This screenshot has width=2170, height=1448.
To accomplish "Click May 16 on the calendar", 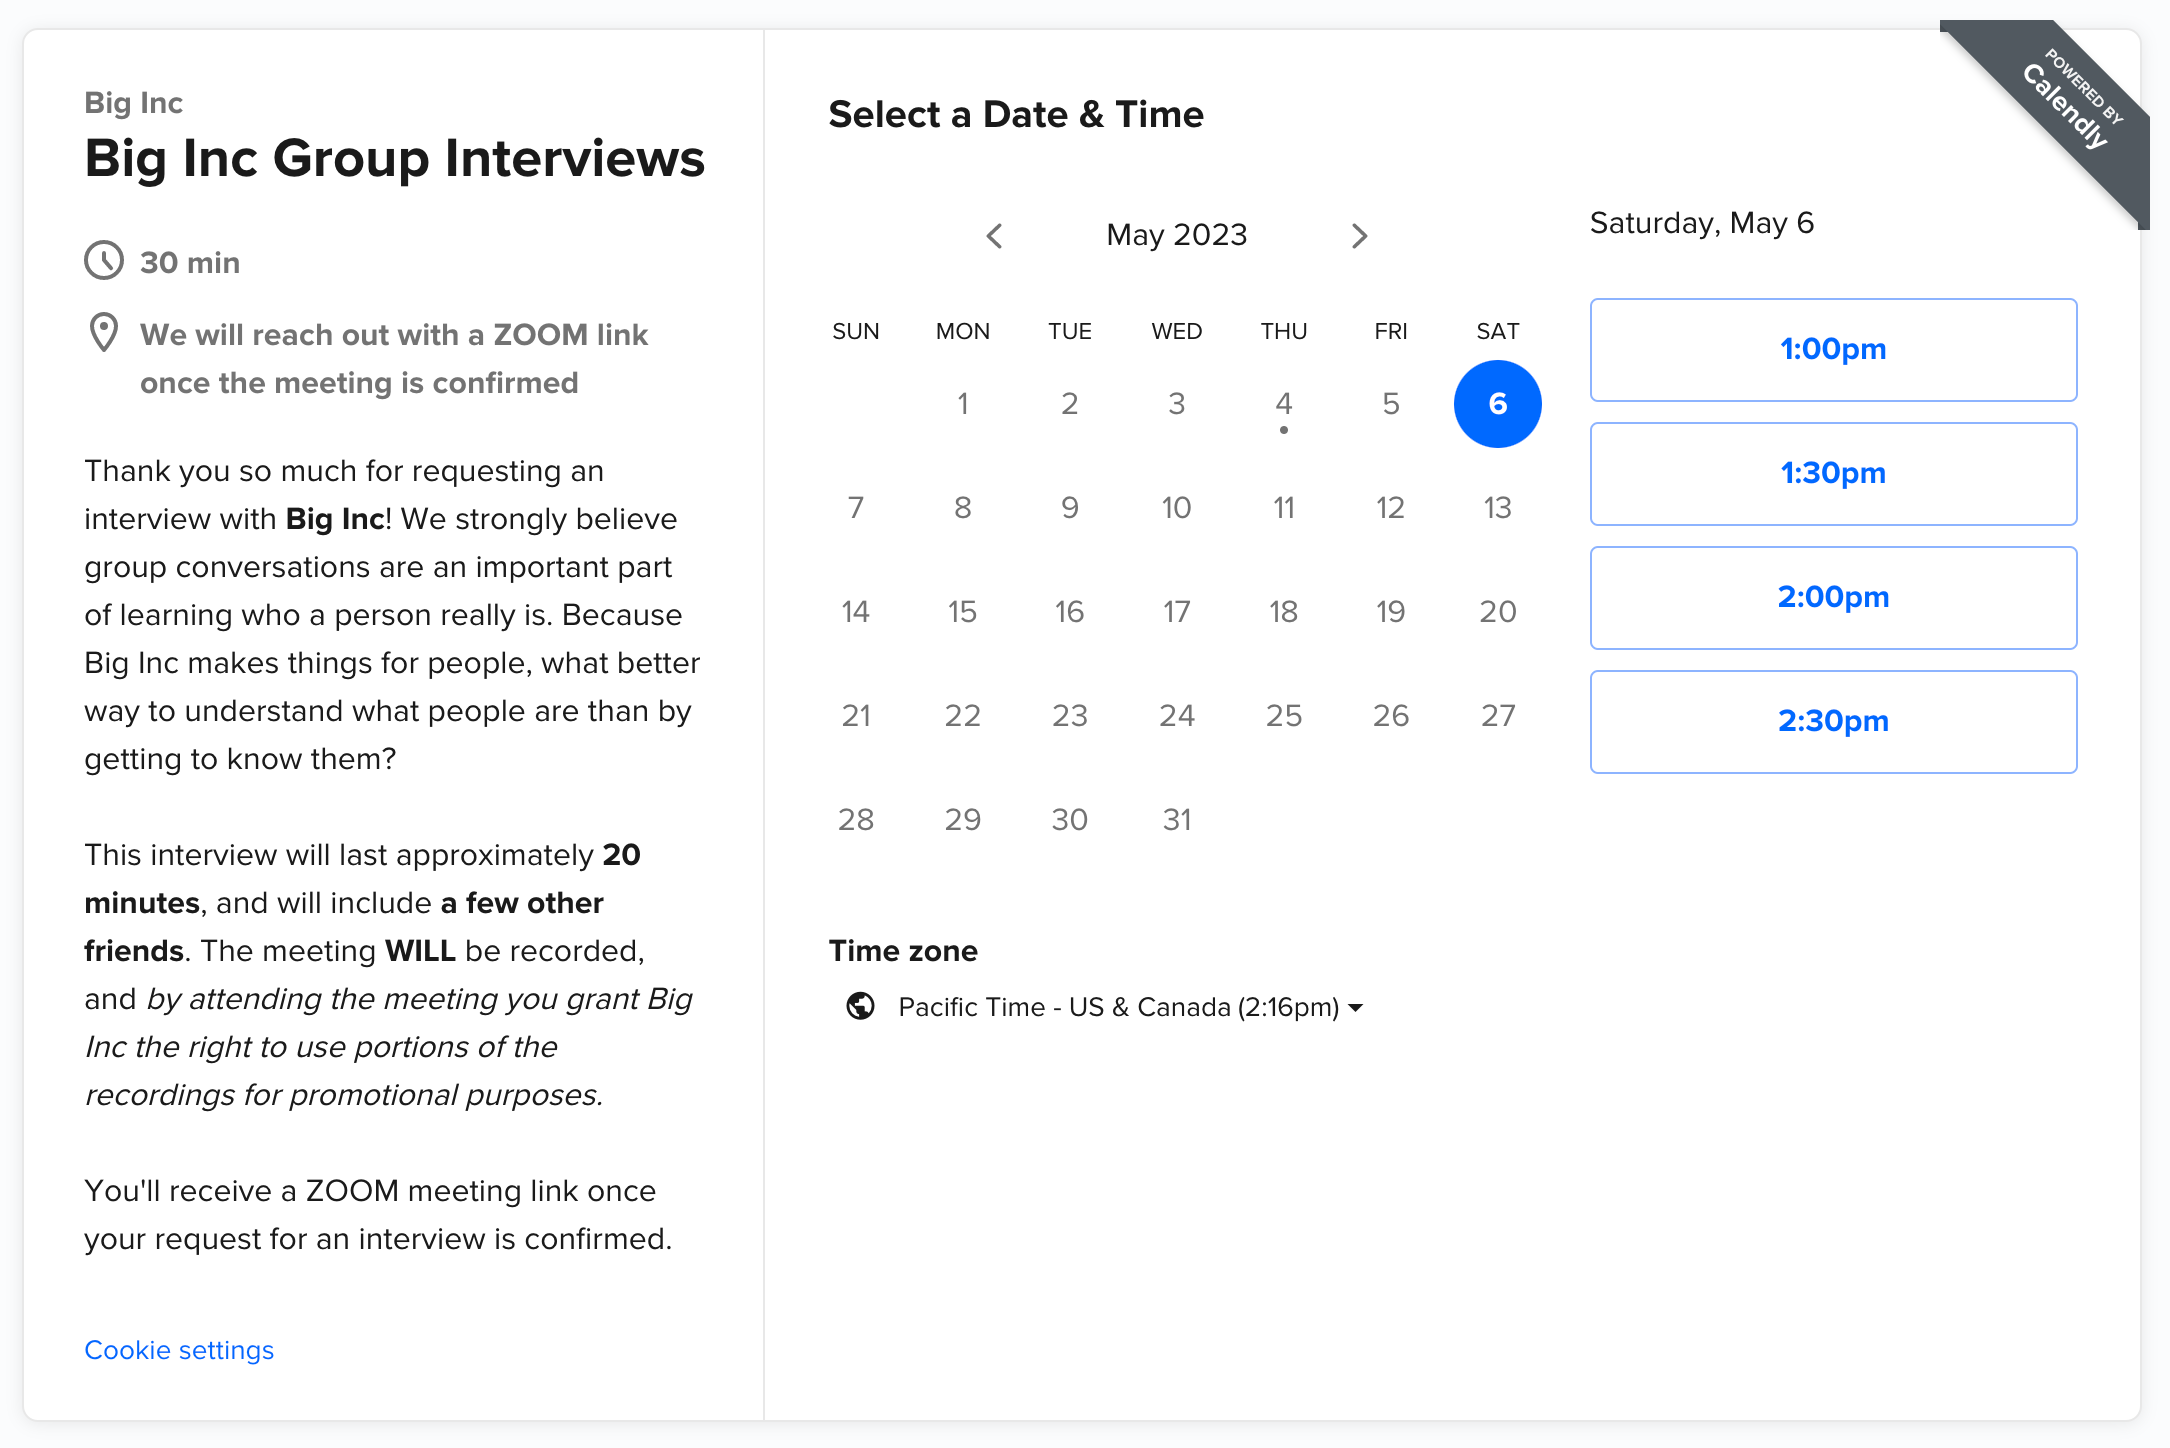I will pos(1069,612).
